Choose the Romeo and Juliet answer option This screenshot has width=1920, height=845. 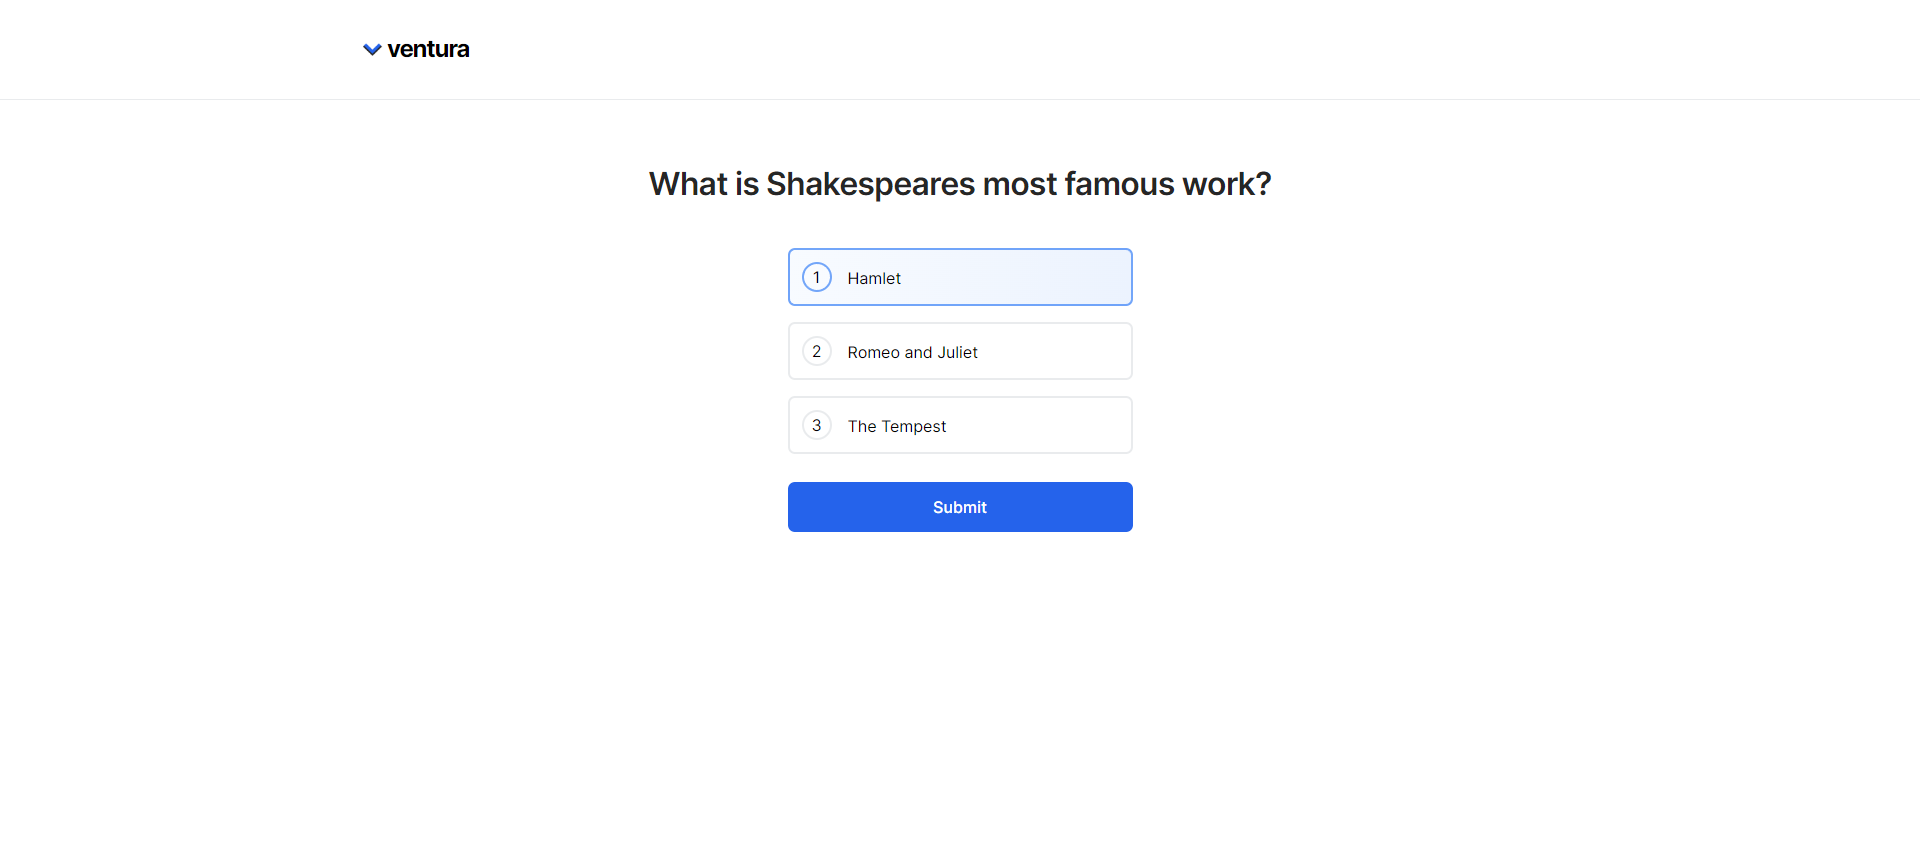[x=960, y=351]
